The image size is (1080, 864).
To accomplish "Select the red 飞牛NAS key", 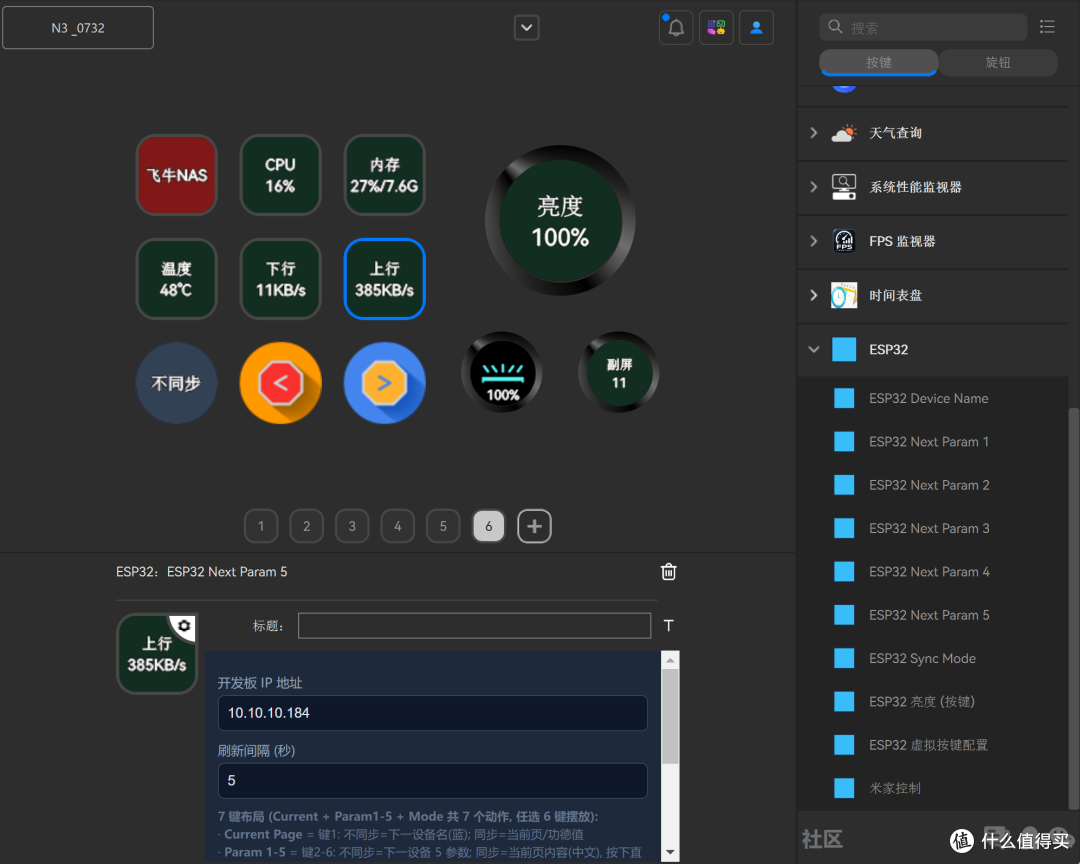I will click(176, 175).
